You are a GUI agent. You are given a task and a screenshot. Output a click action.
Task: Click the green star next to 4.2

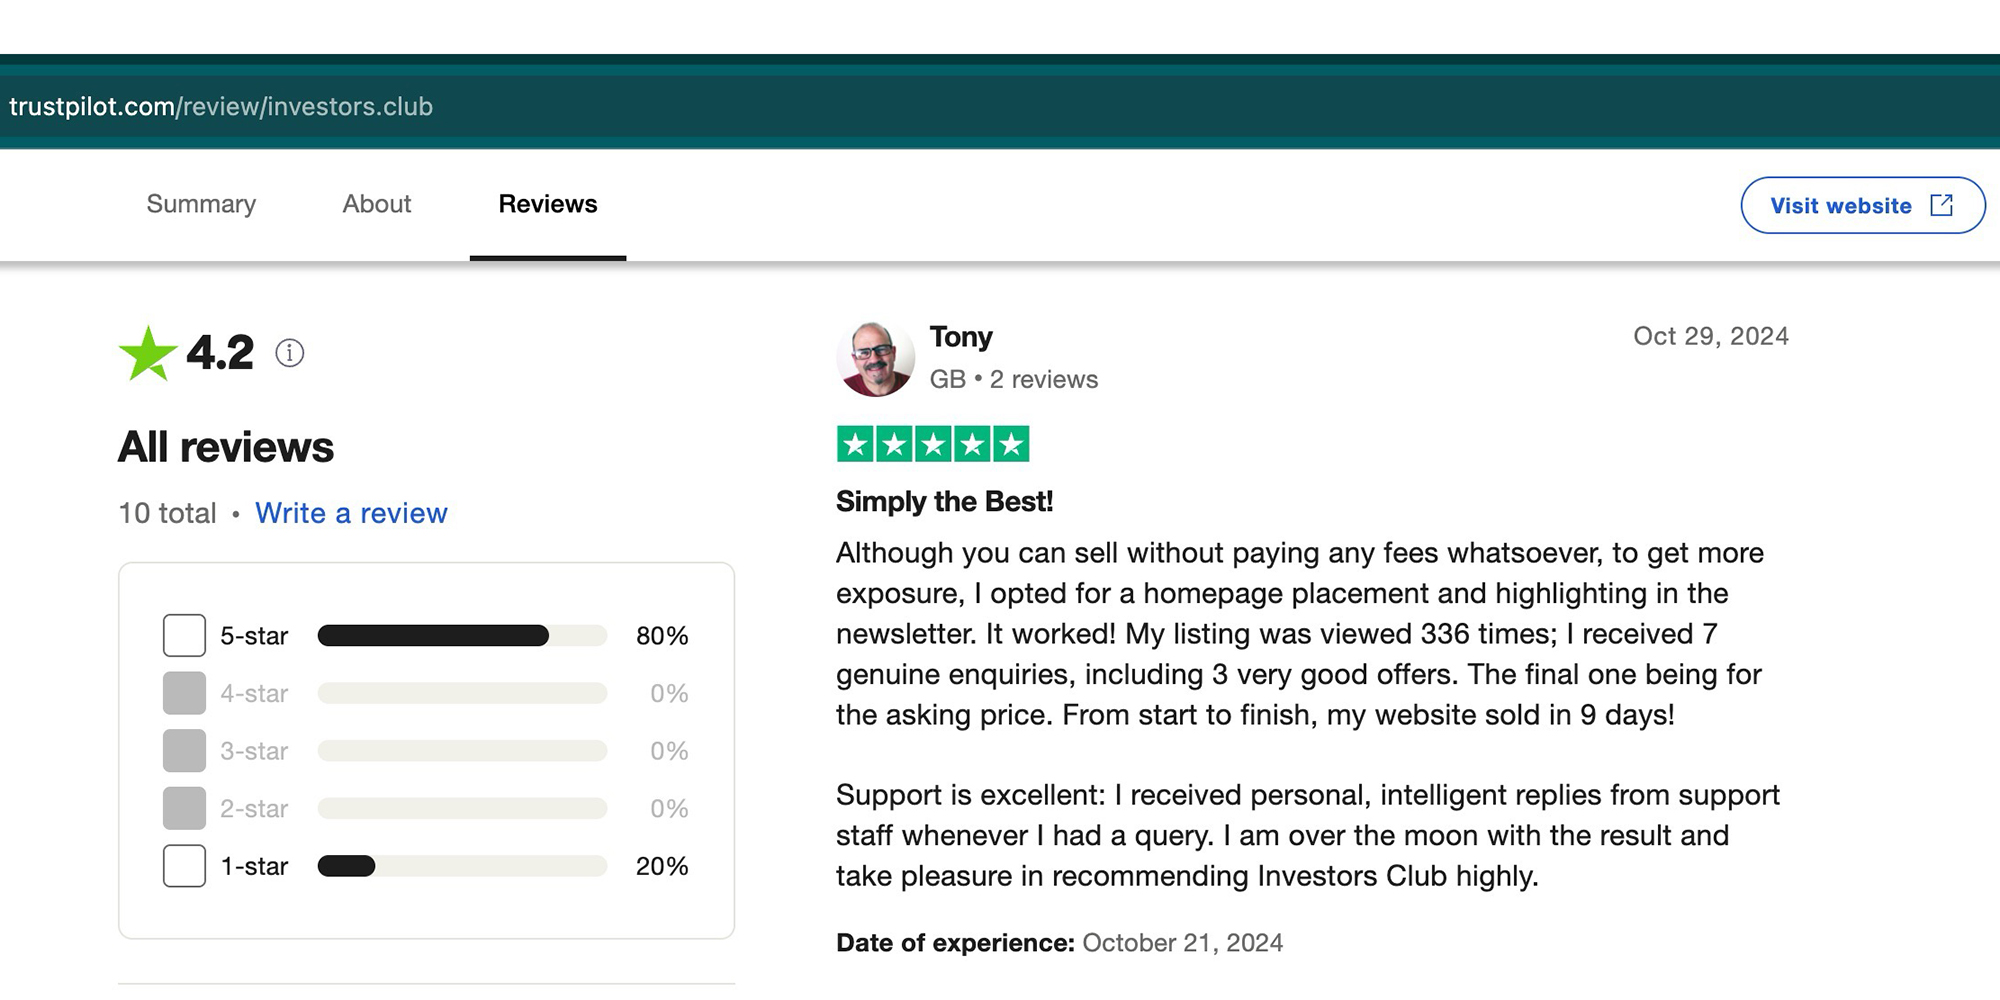click(x=148, y=354)
